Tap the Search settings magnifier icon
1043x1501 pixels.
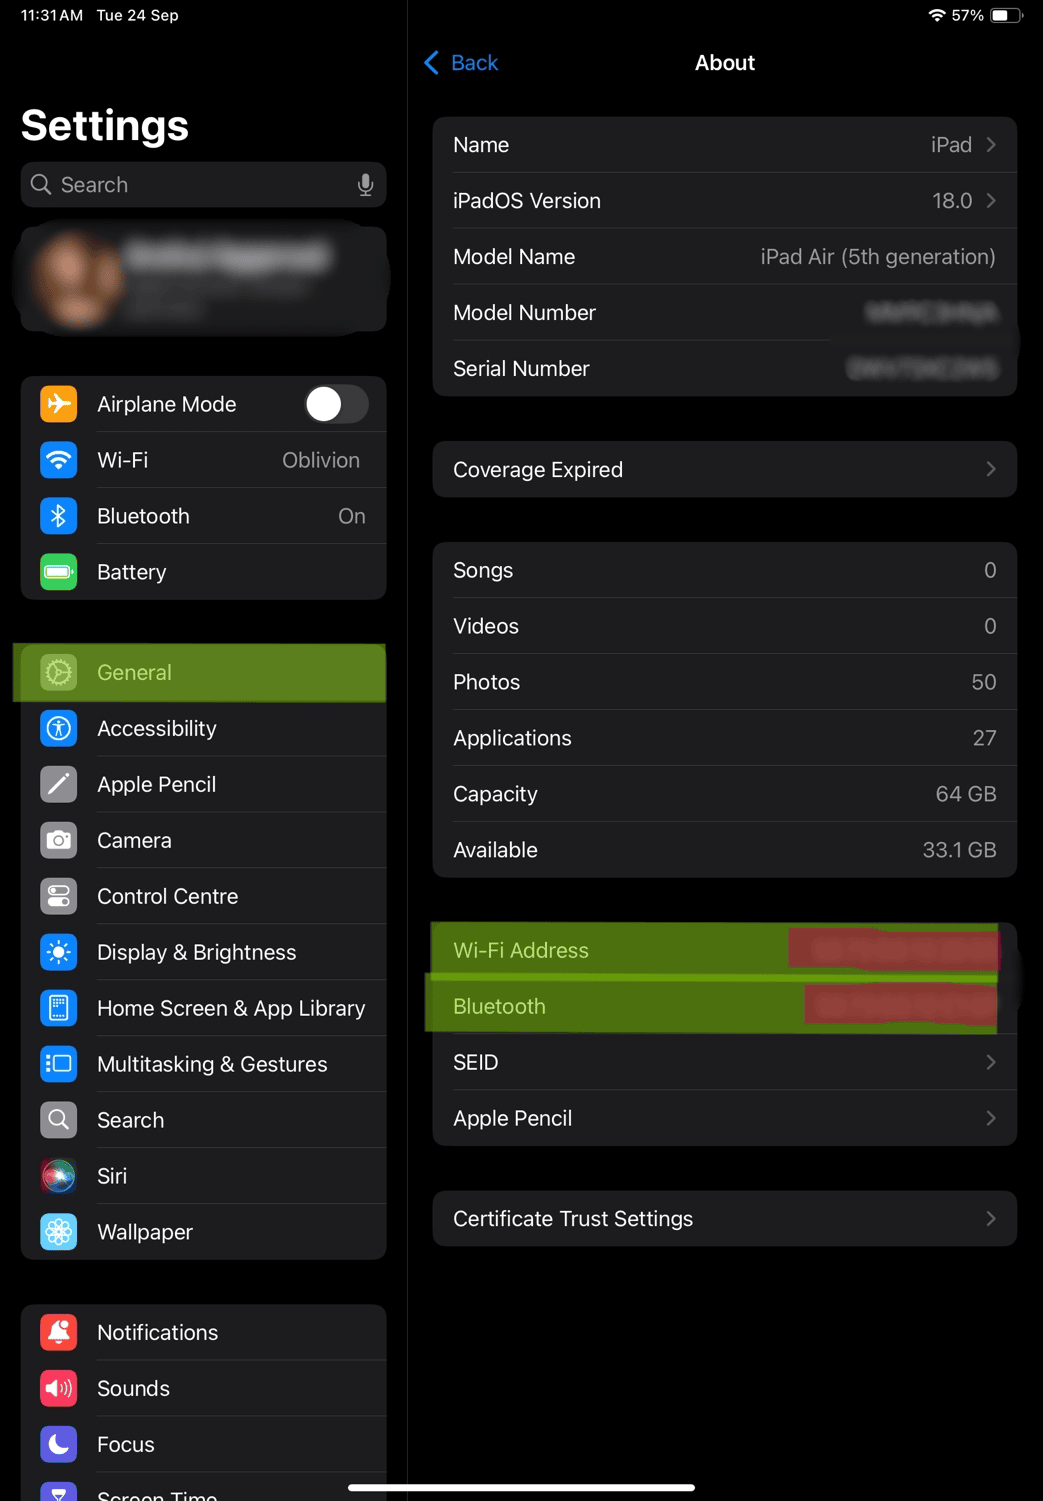click(x=58, y=1120)
